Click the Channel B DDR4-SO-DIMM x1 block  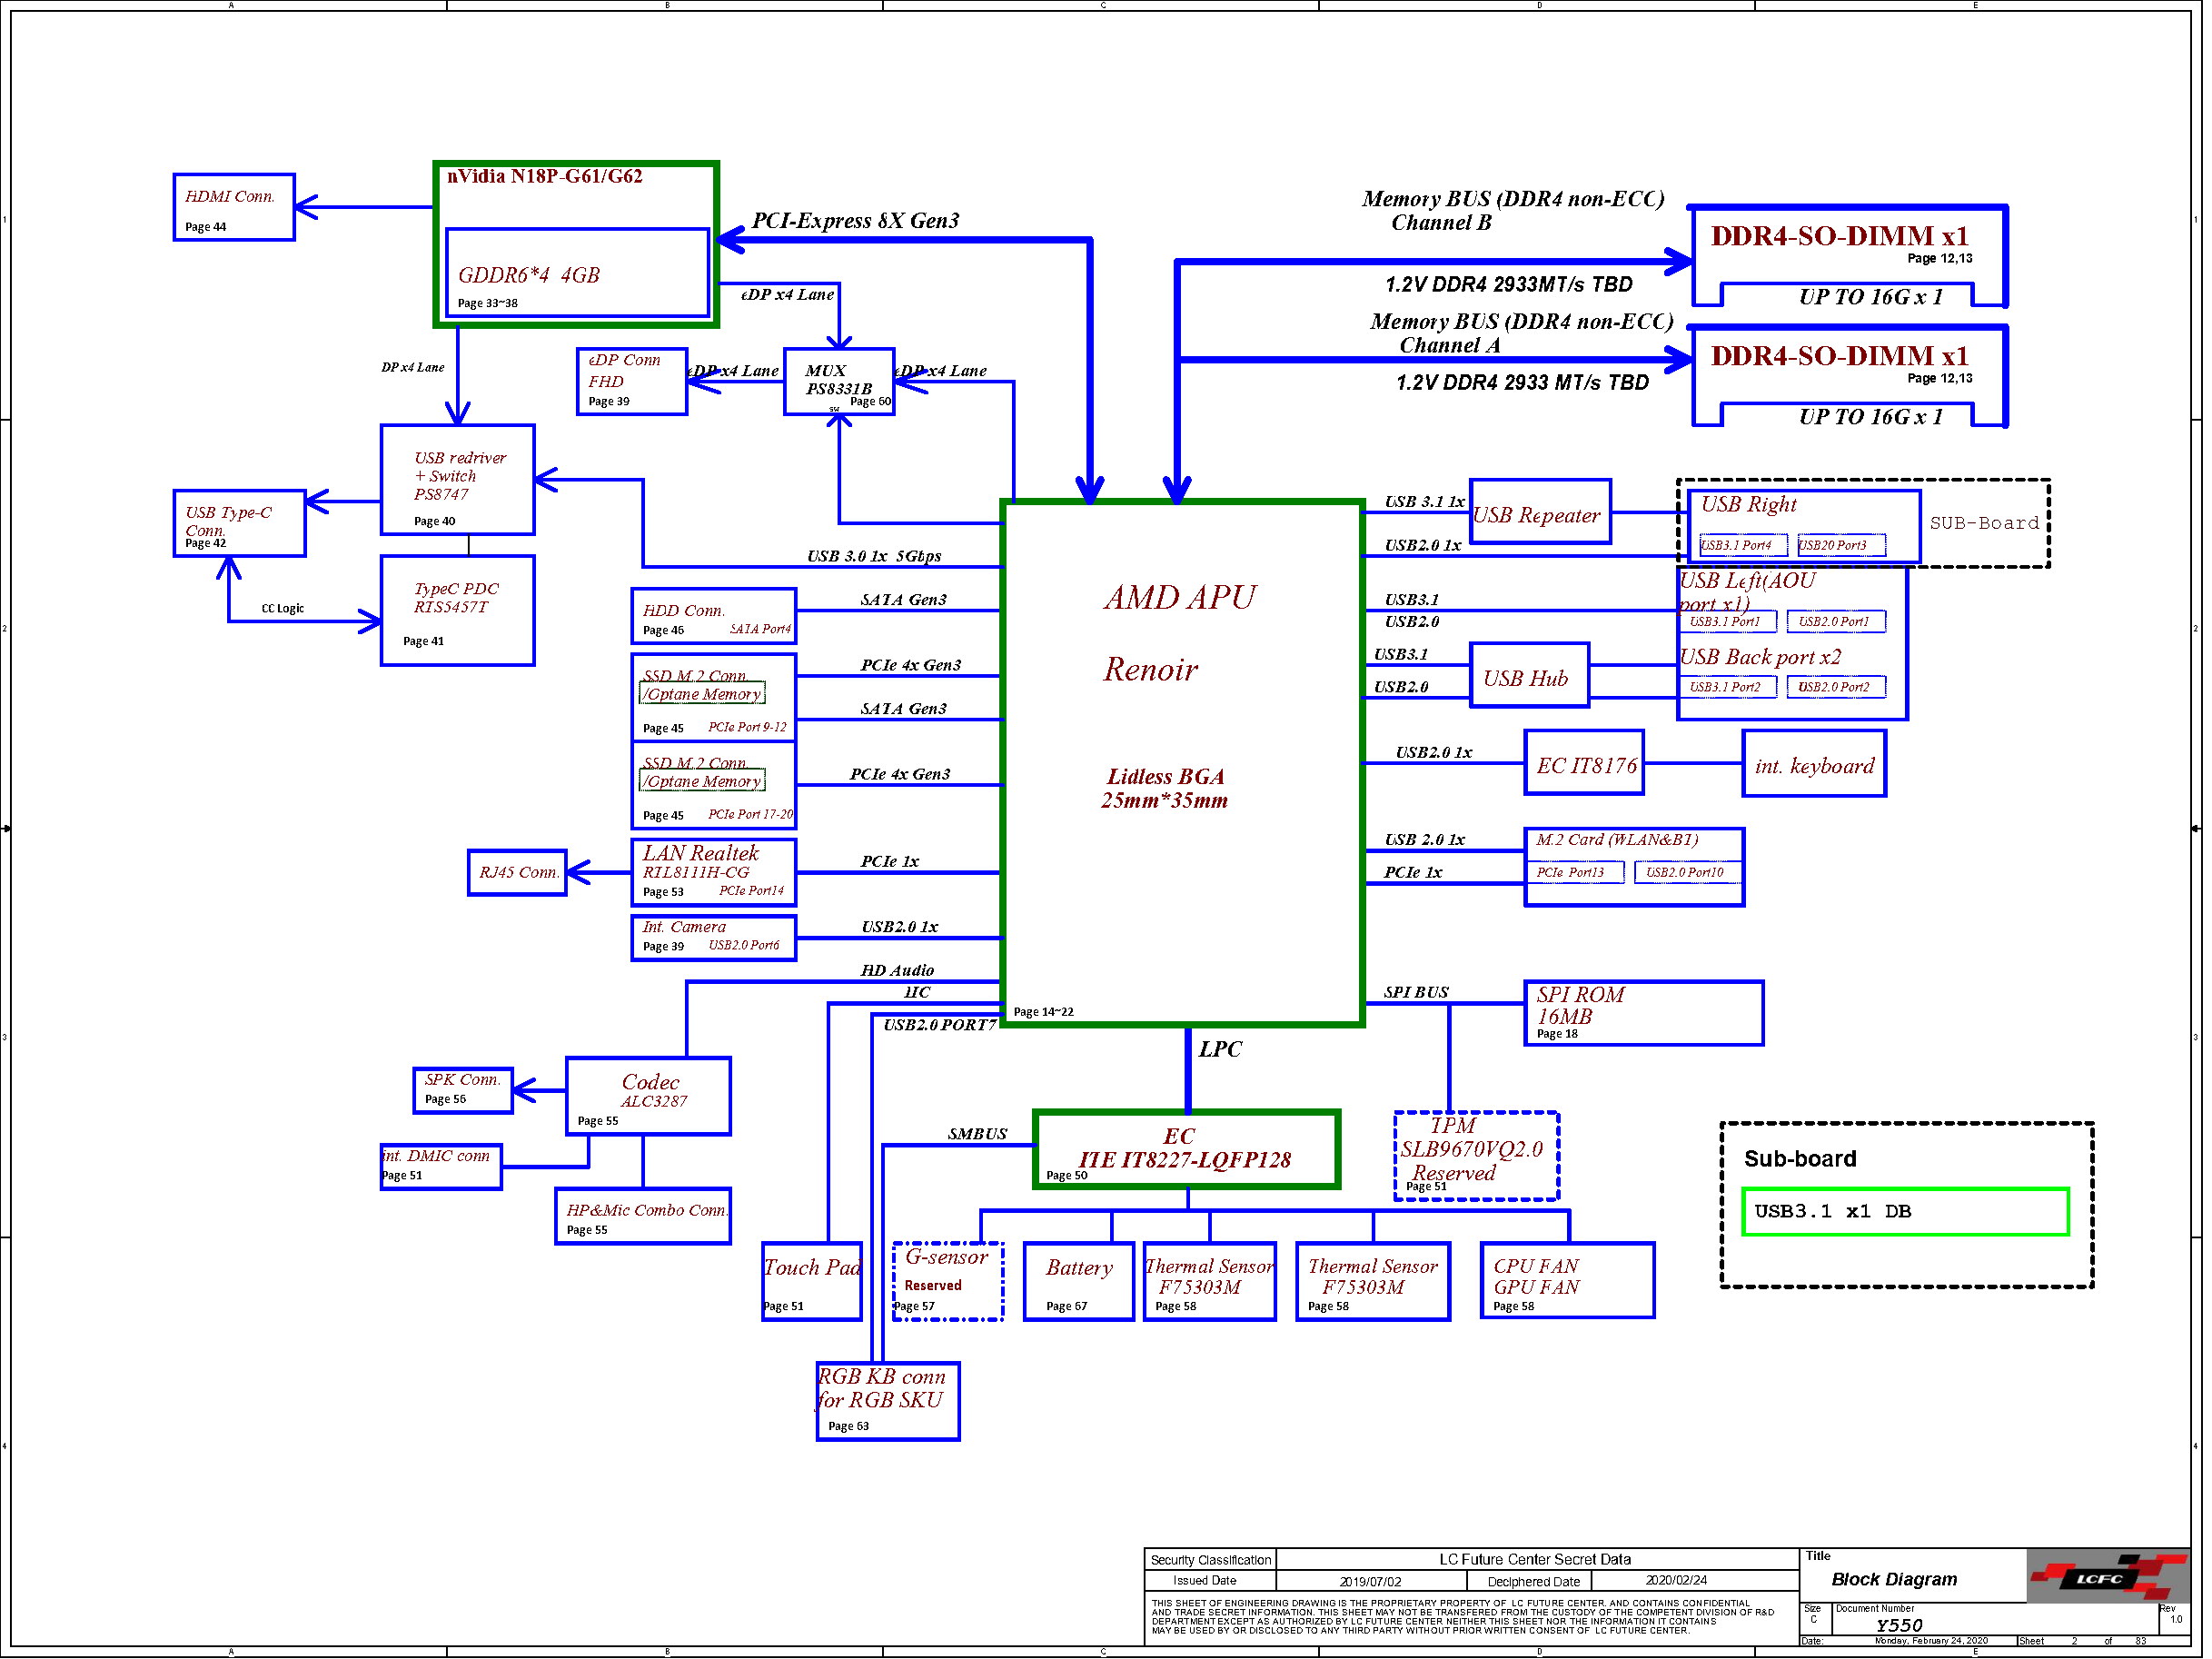(x=1849, y=258)
